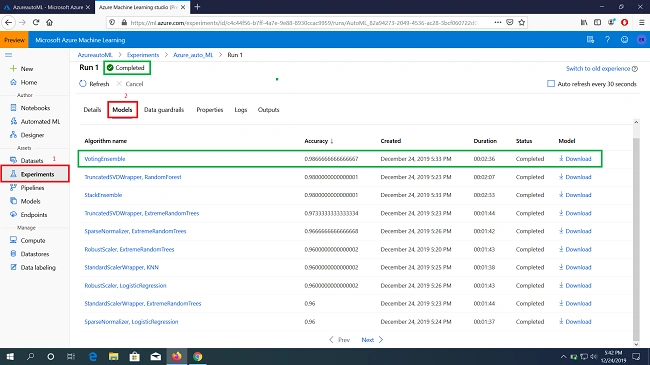Switch to the Properties tab

tap(209, 110)
